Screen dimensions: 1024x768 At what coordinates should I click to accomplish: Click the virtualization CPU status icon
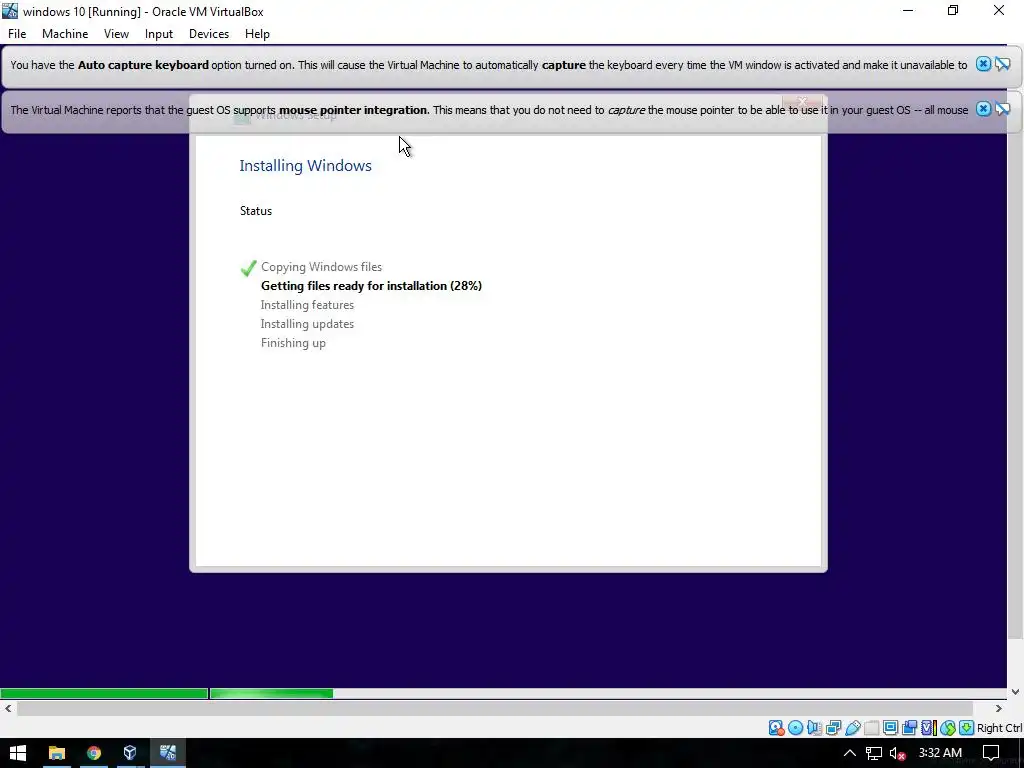coord(929,728)
